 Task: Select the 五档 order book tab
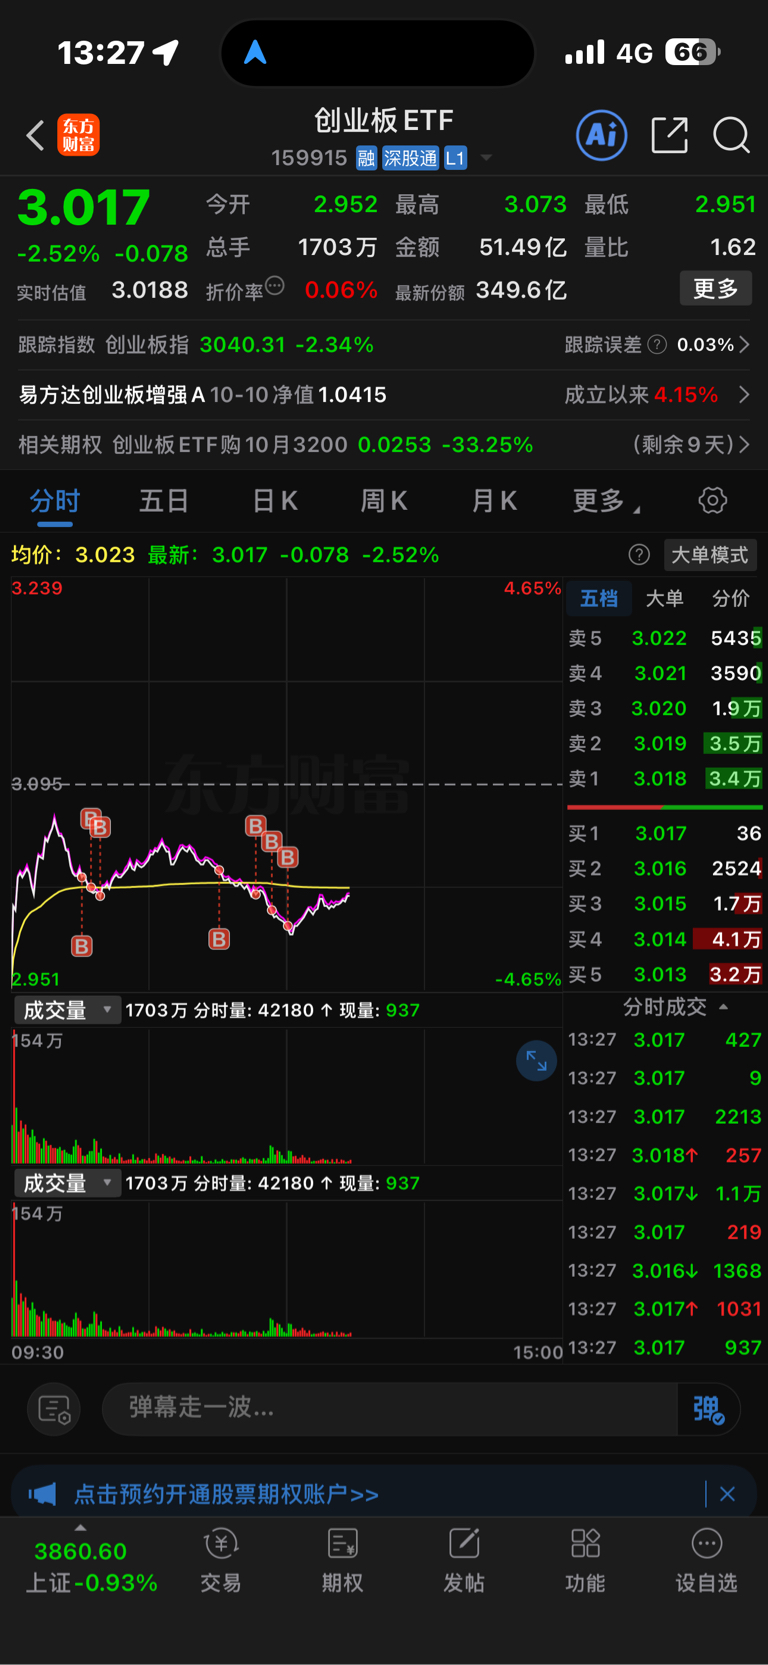tap(599, 599)
